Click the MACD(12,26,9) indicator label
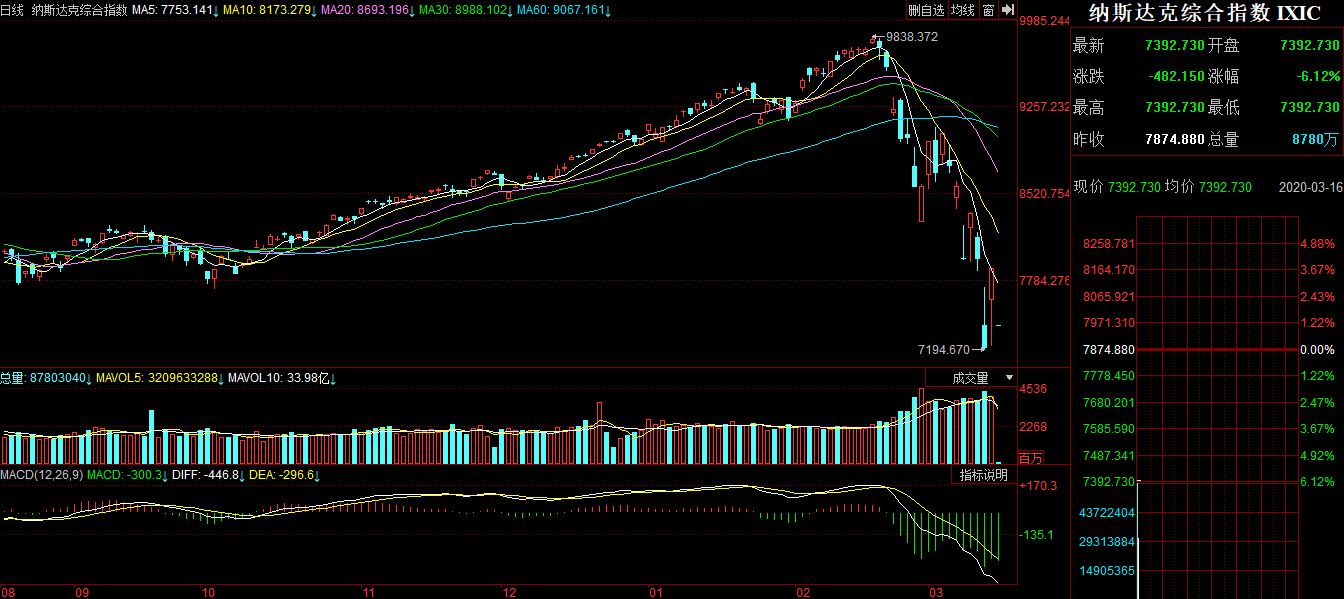The height and width of the screenshot is (599, 1344). 41,475
